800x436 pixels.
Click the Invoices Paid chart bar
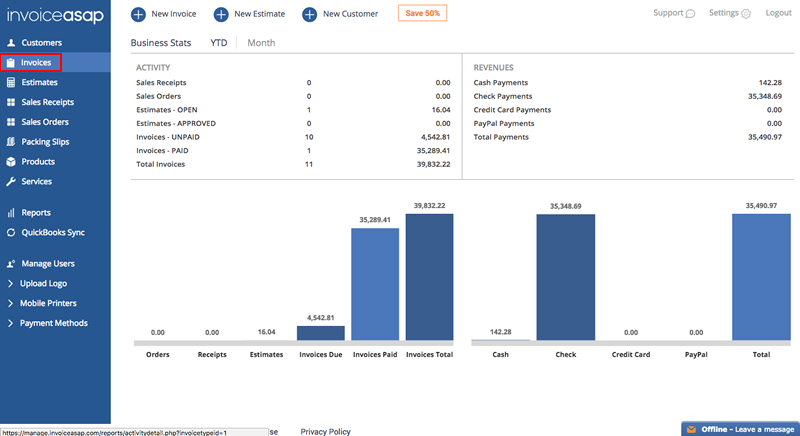[375, 285]
